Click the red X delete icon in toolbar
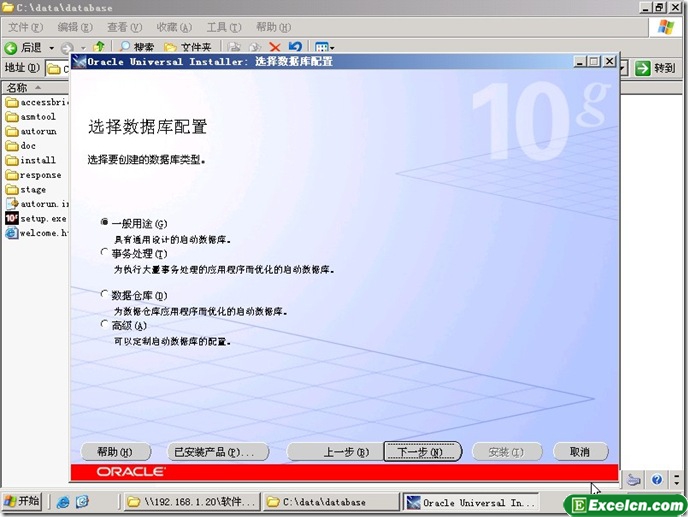This screenshot has width=688, height=517. (275, 47)
